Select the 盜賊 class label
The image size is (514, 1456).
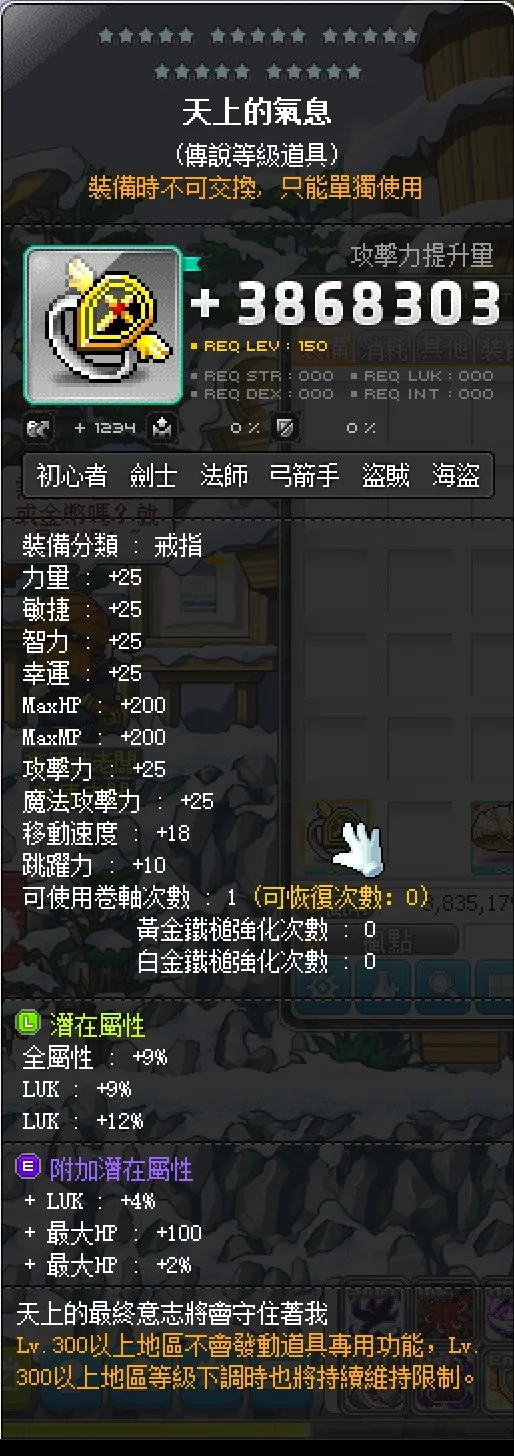tap(386, 476)
